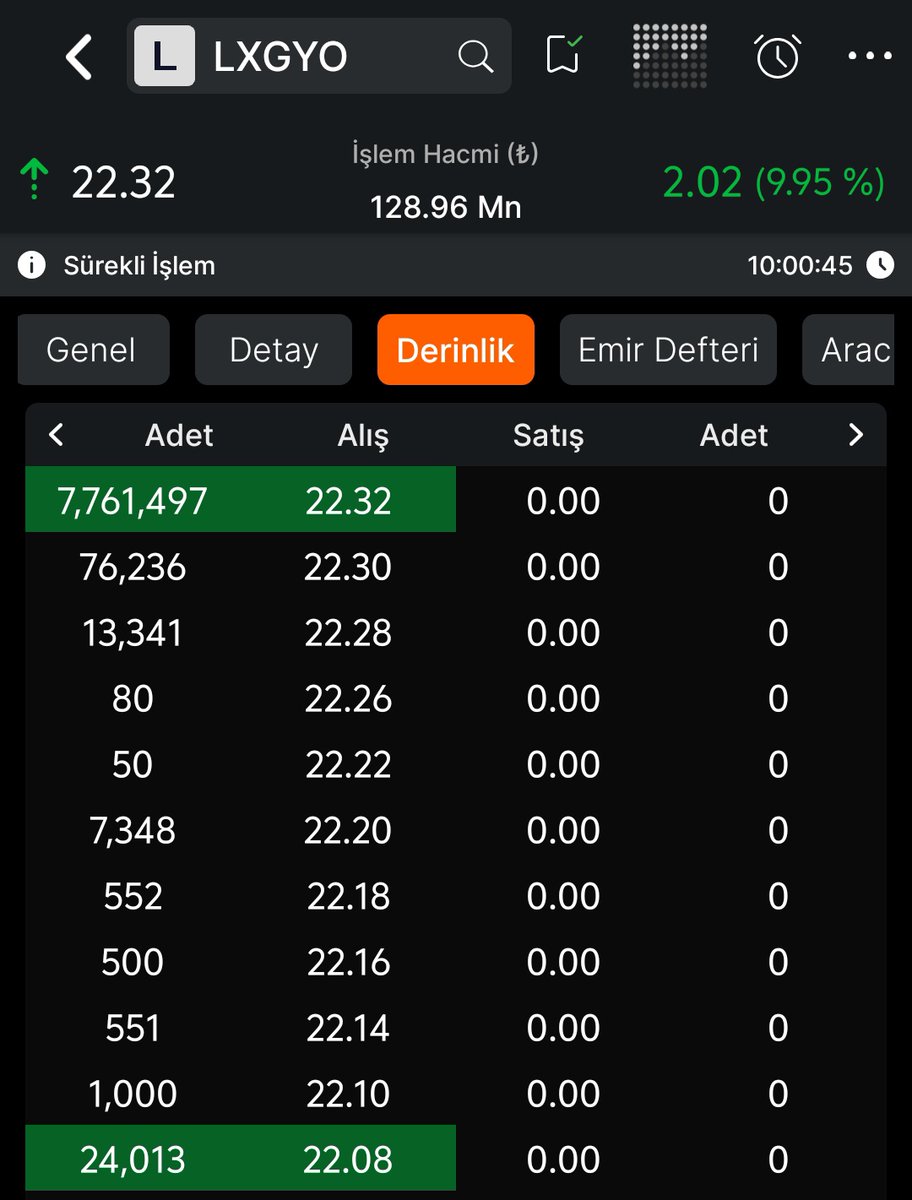The image size is (912, 1200).
Task: Select the quantity 551 cell
Action: click(132, 1029)
